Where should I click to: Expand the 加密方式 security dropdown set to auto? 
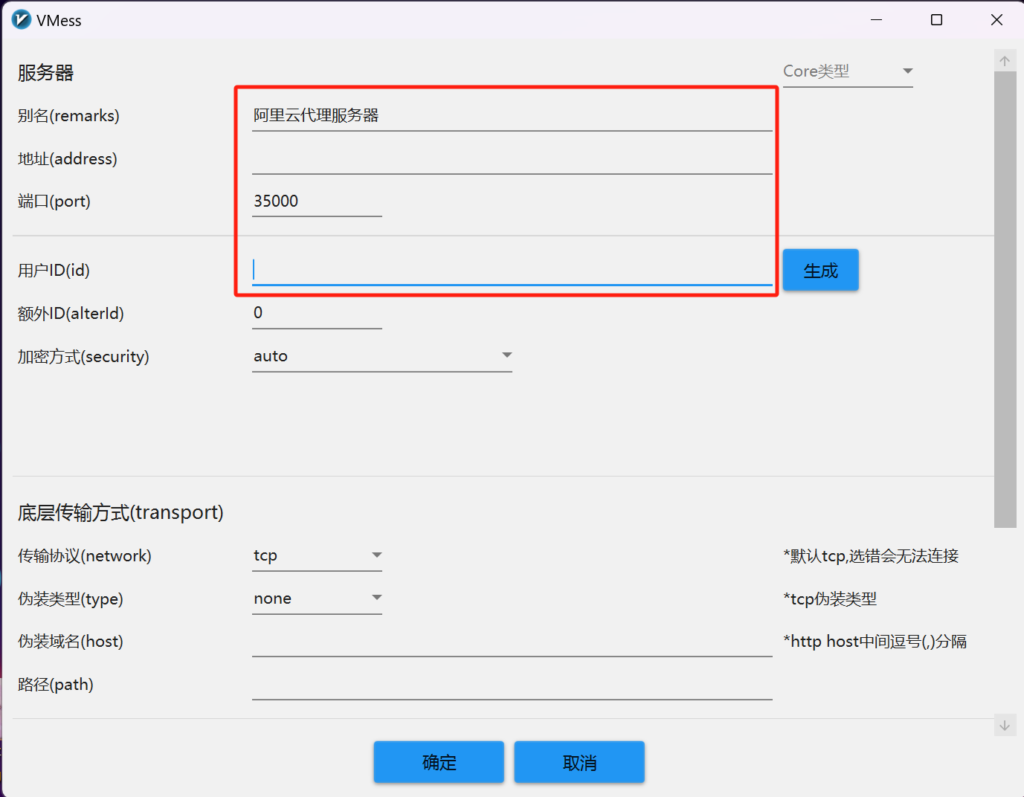(x=382, y=356)
